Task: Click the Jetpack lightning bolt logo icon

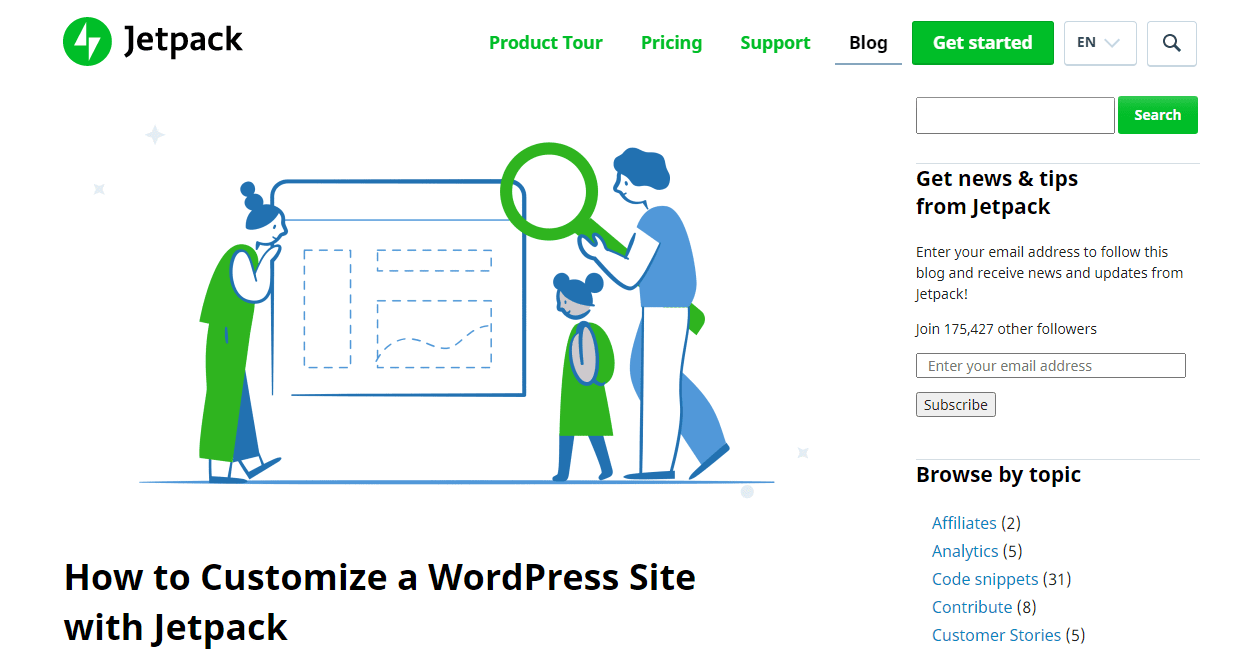Action: click(87, 42)
